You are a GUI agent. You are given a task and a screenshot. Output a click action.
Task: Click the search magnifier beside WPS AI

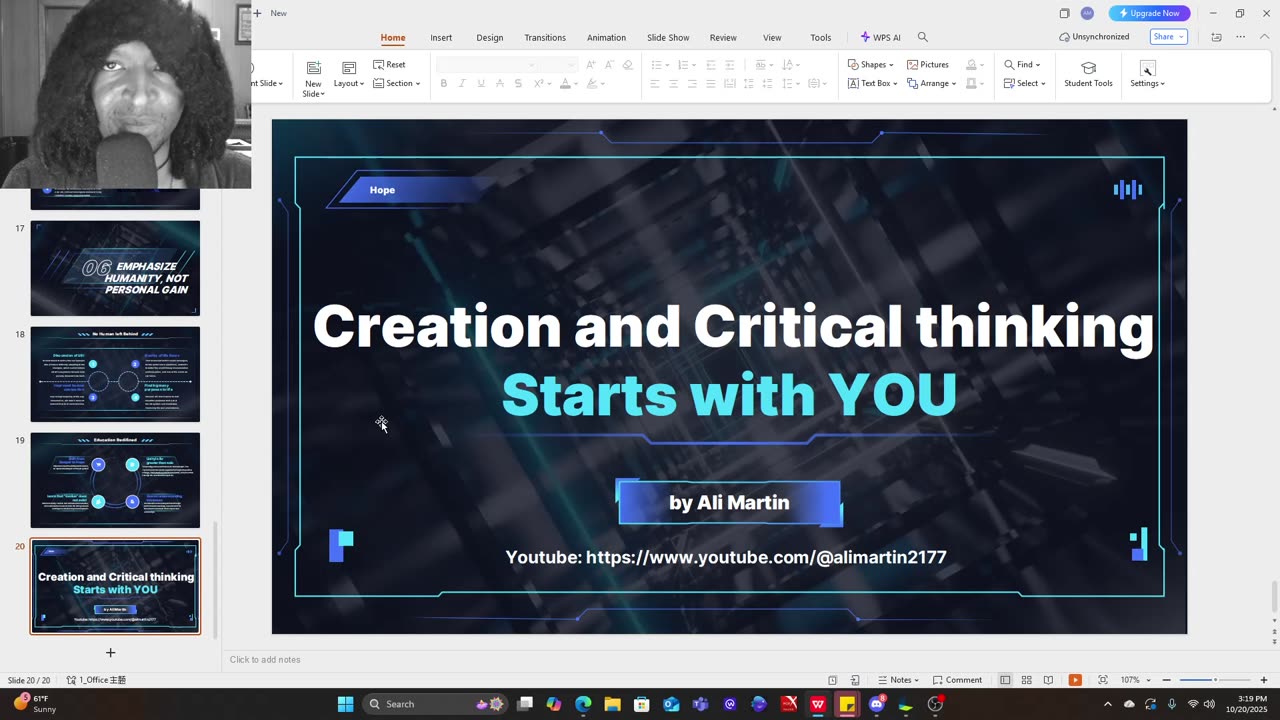pyautogui.click(x=923, y=37)
